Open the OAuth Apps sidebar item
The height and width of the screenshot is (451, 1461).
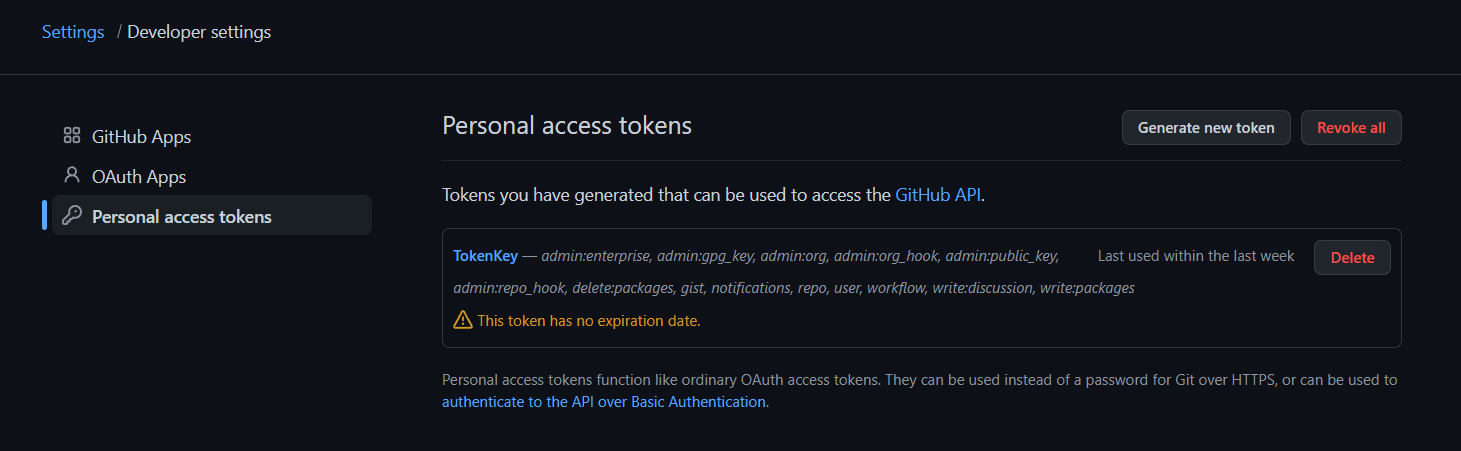(x=139, y=176)
